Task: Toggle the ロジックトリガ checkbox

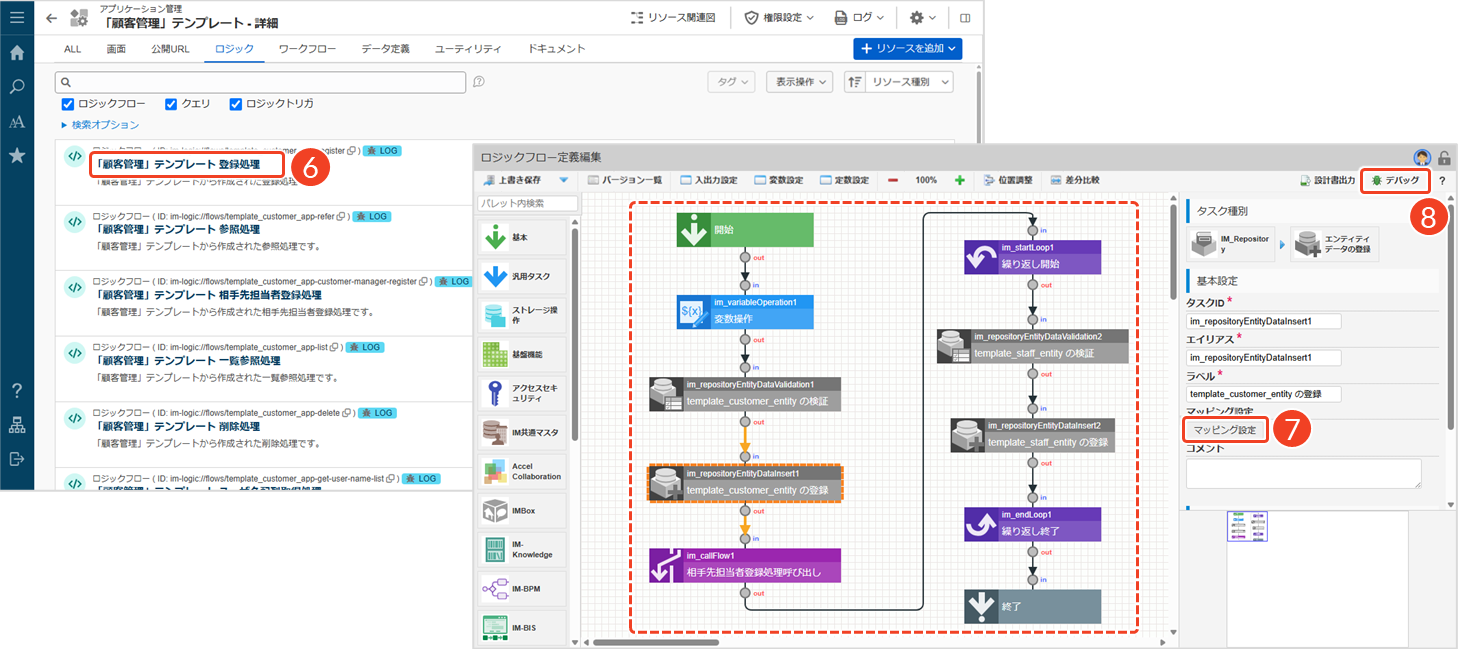Action: point(236,104)
